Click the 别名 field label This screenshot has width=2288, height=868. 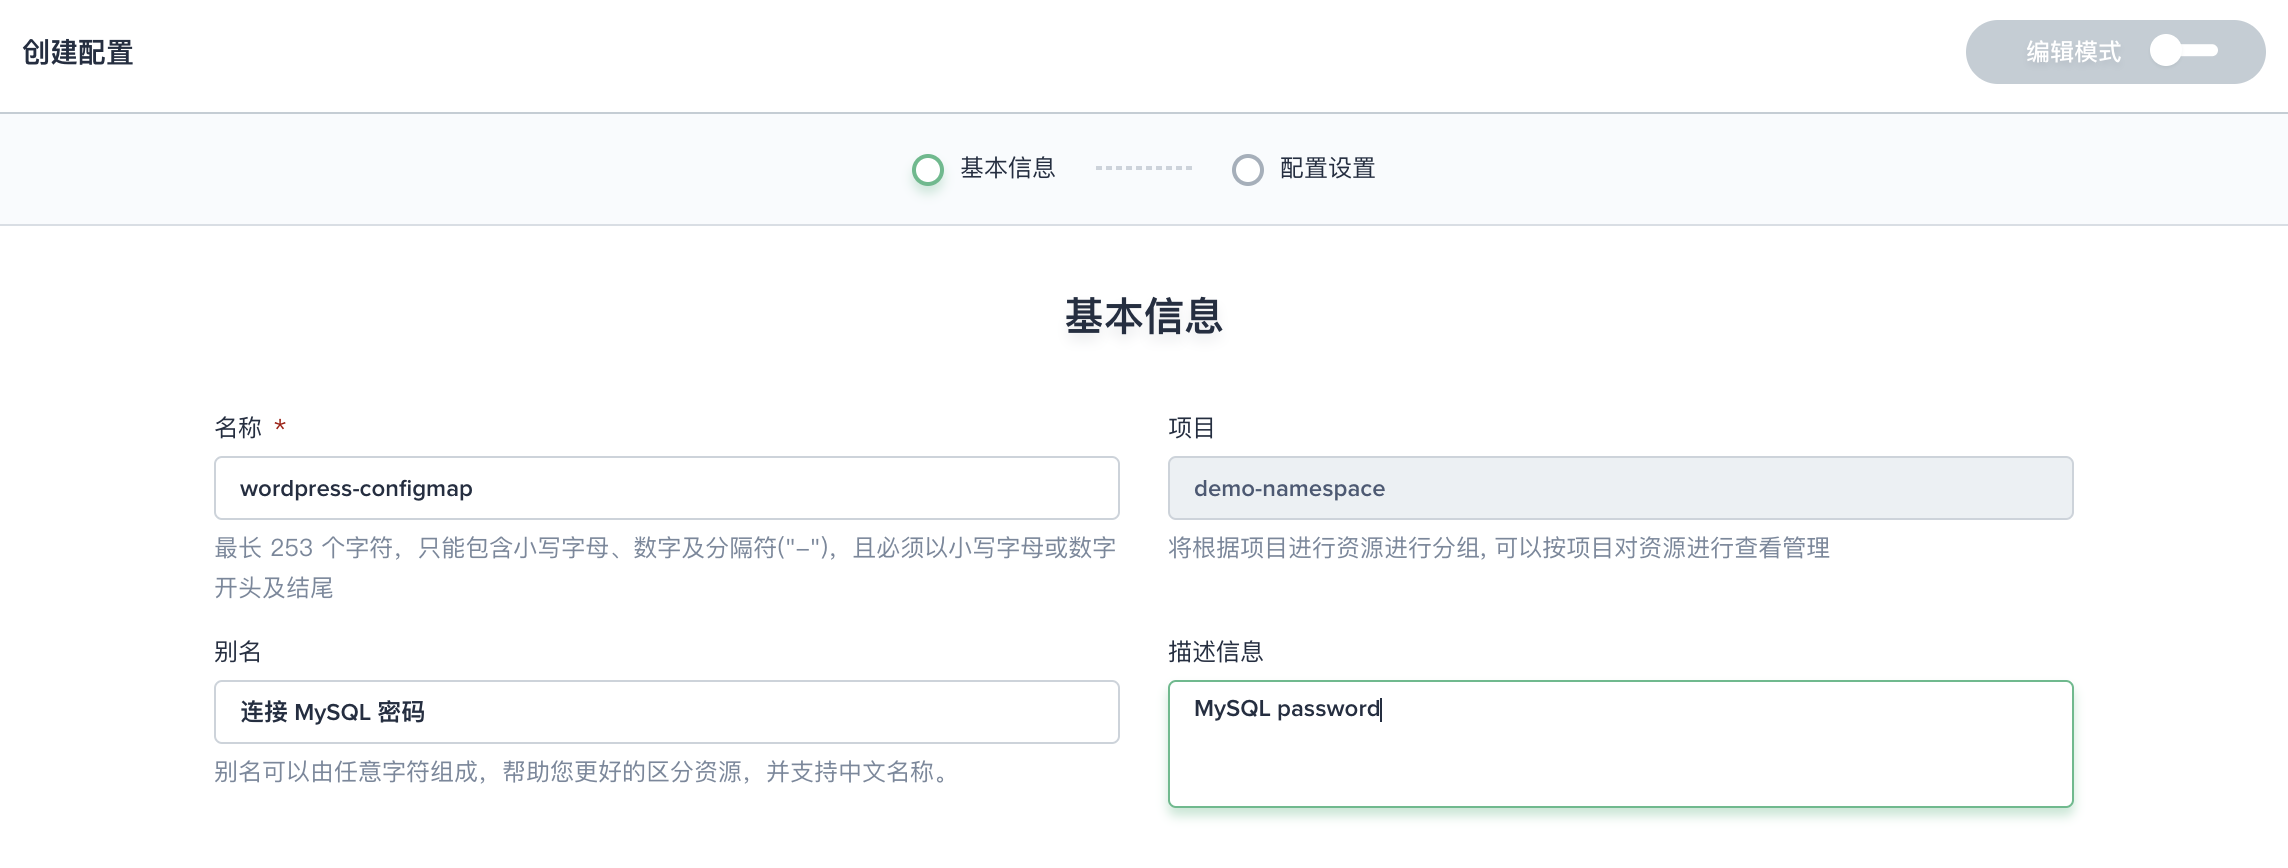click(238, 652)
